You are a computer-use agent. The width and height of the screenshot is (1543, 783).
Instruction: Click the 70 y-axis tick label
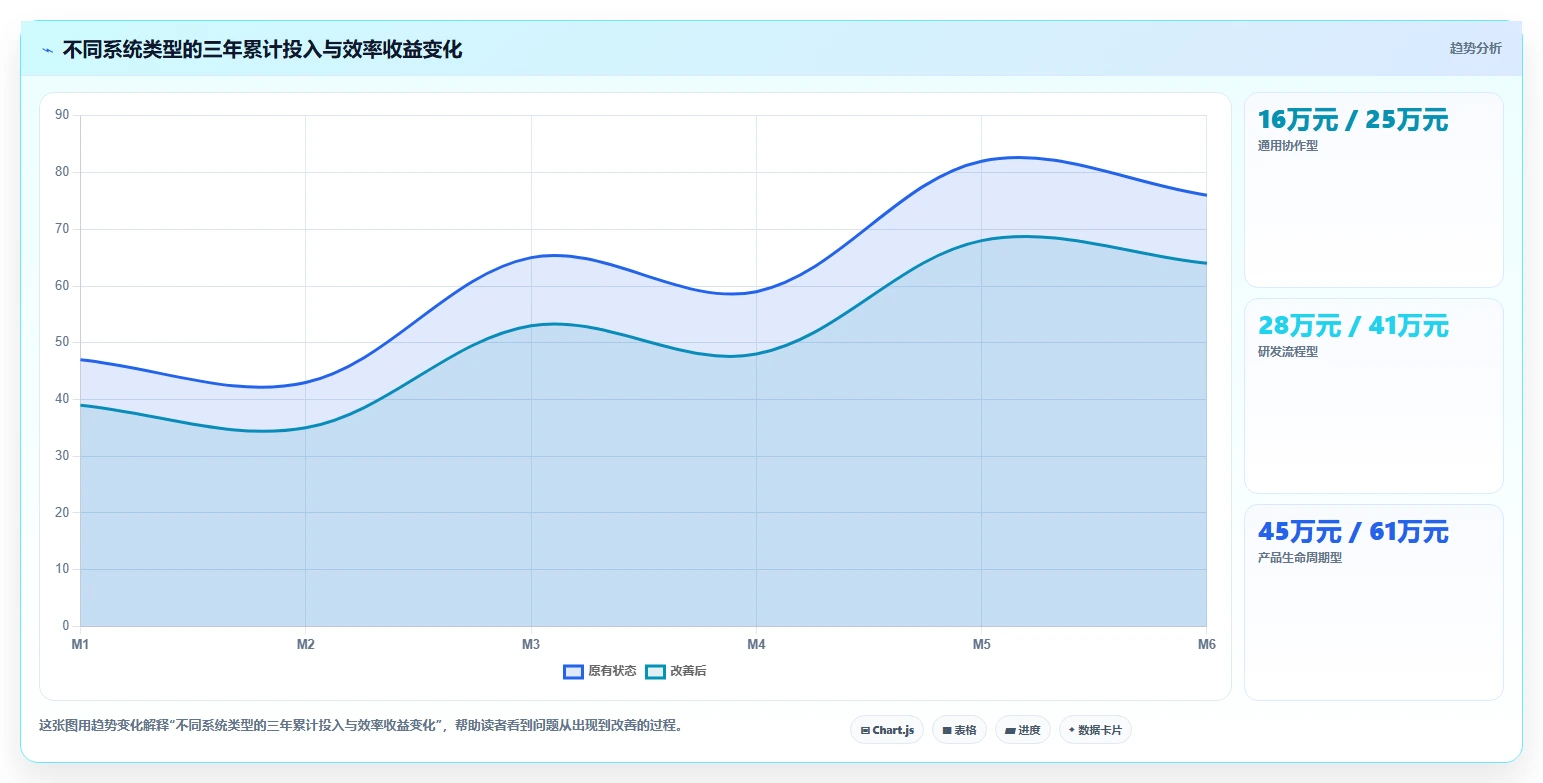[x=62, y=229]
